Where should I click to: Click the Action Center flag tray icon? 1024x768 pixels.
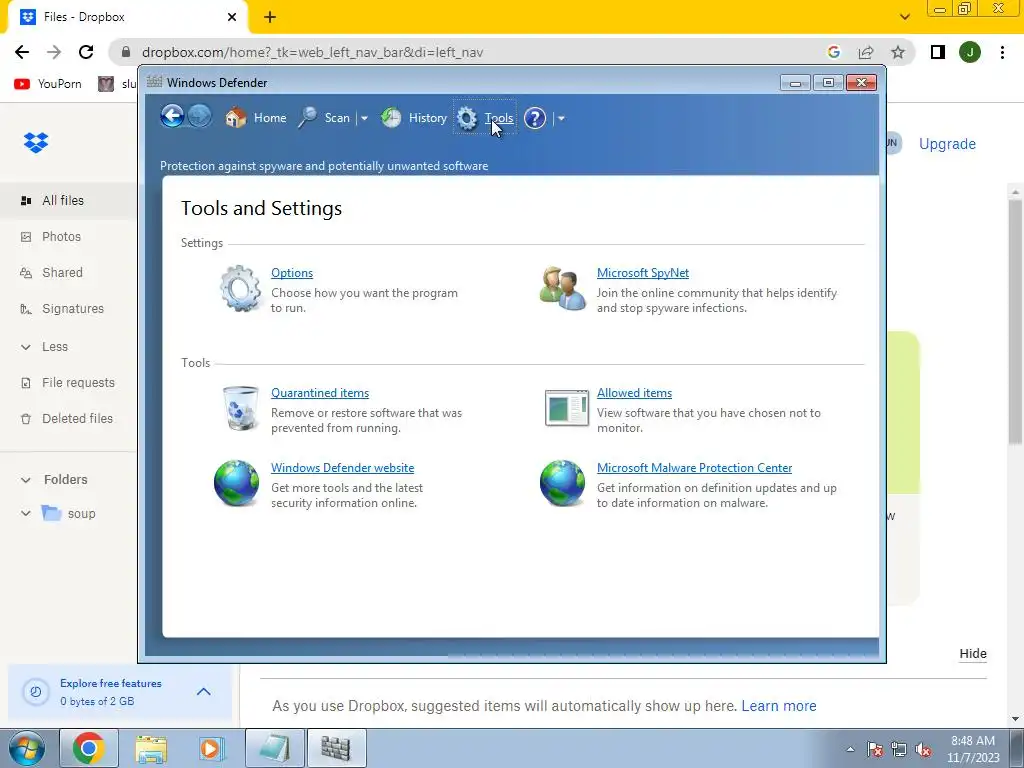[x=875, y=750]
